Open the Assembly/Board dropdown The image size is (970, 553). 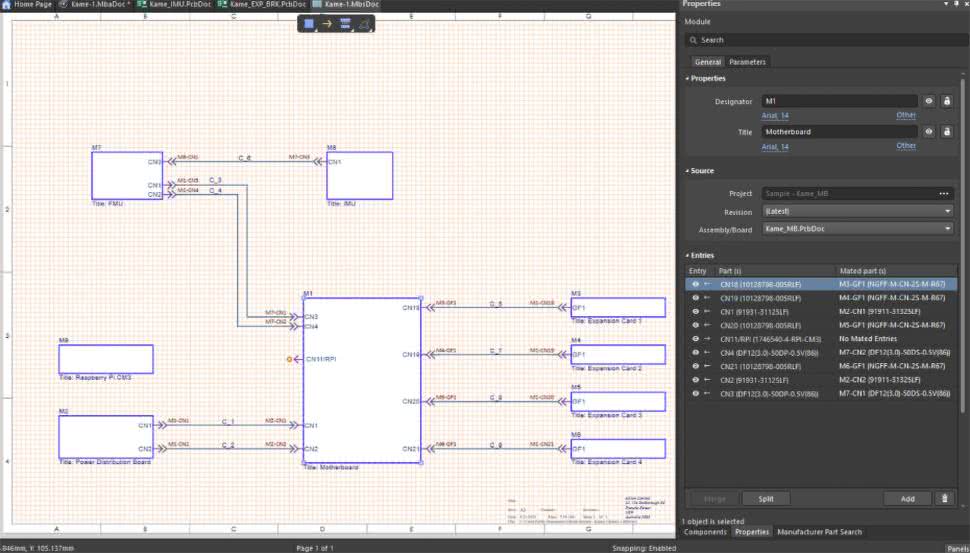click(857, 229)
